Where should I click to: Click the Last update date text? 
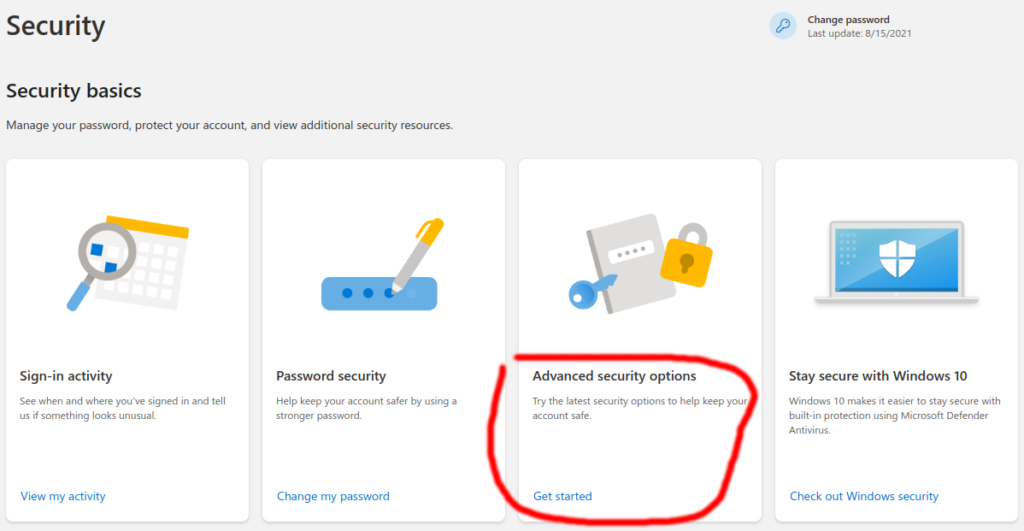pyautogui.click(x=859, y=33)
